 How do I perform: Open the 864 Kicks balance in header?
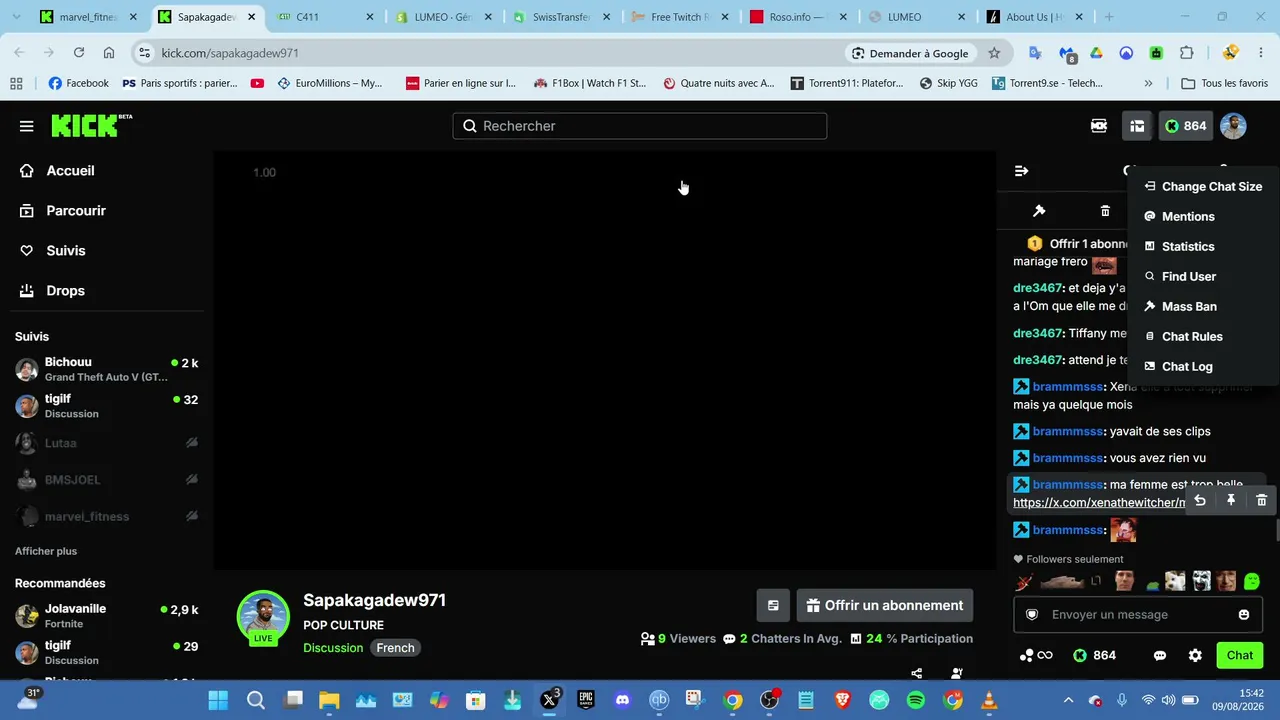[1185, 126]
